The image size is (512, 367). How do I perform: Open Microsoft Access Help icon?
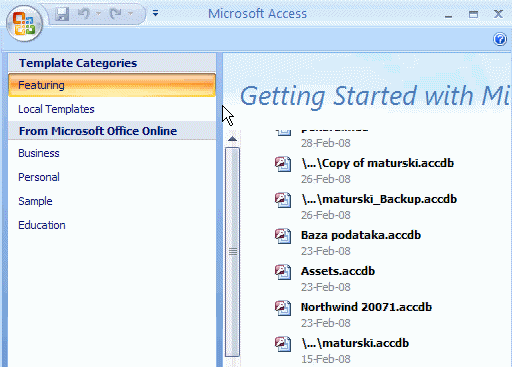[500, 39]
